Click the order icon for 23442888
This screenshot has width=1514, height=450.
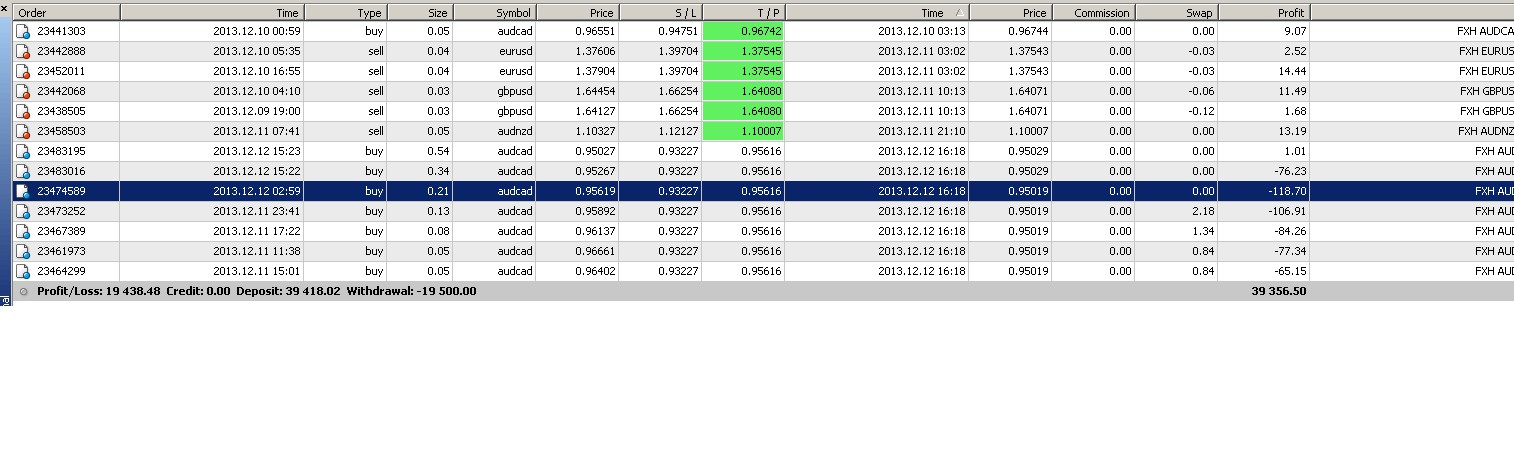pos(22,51)
